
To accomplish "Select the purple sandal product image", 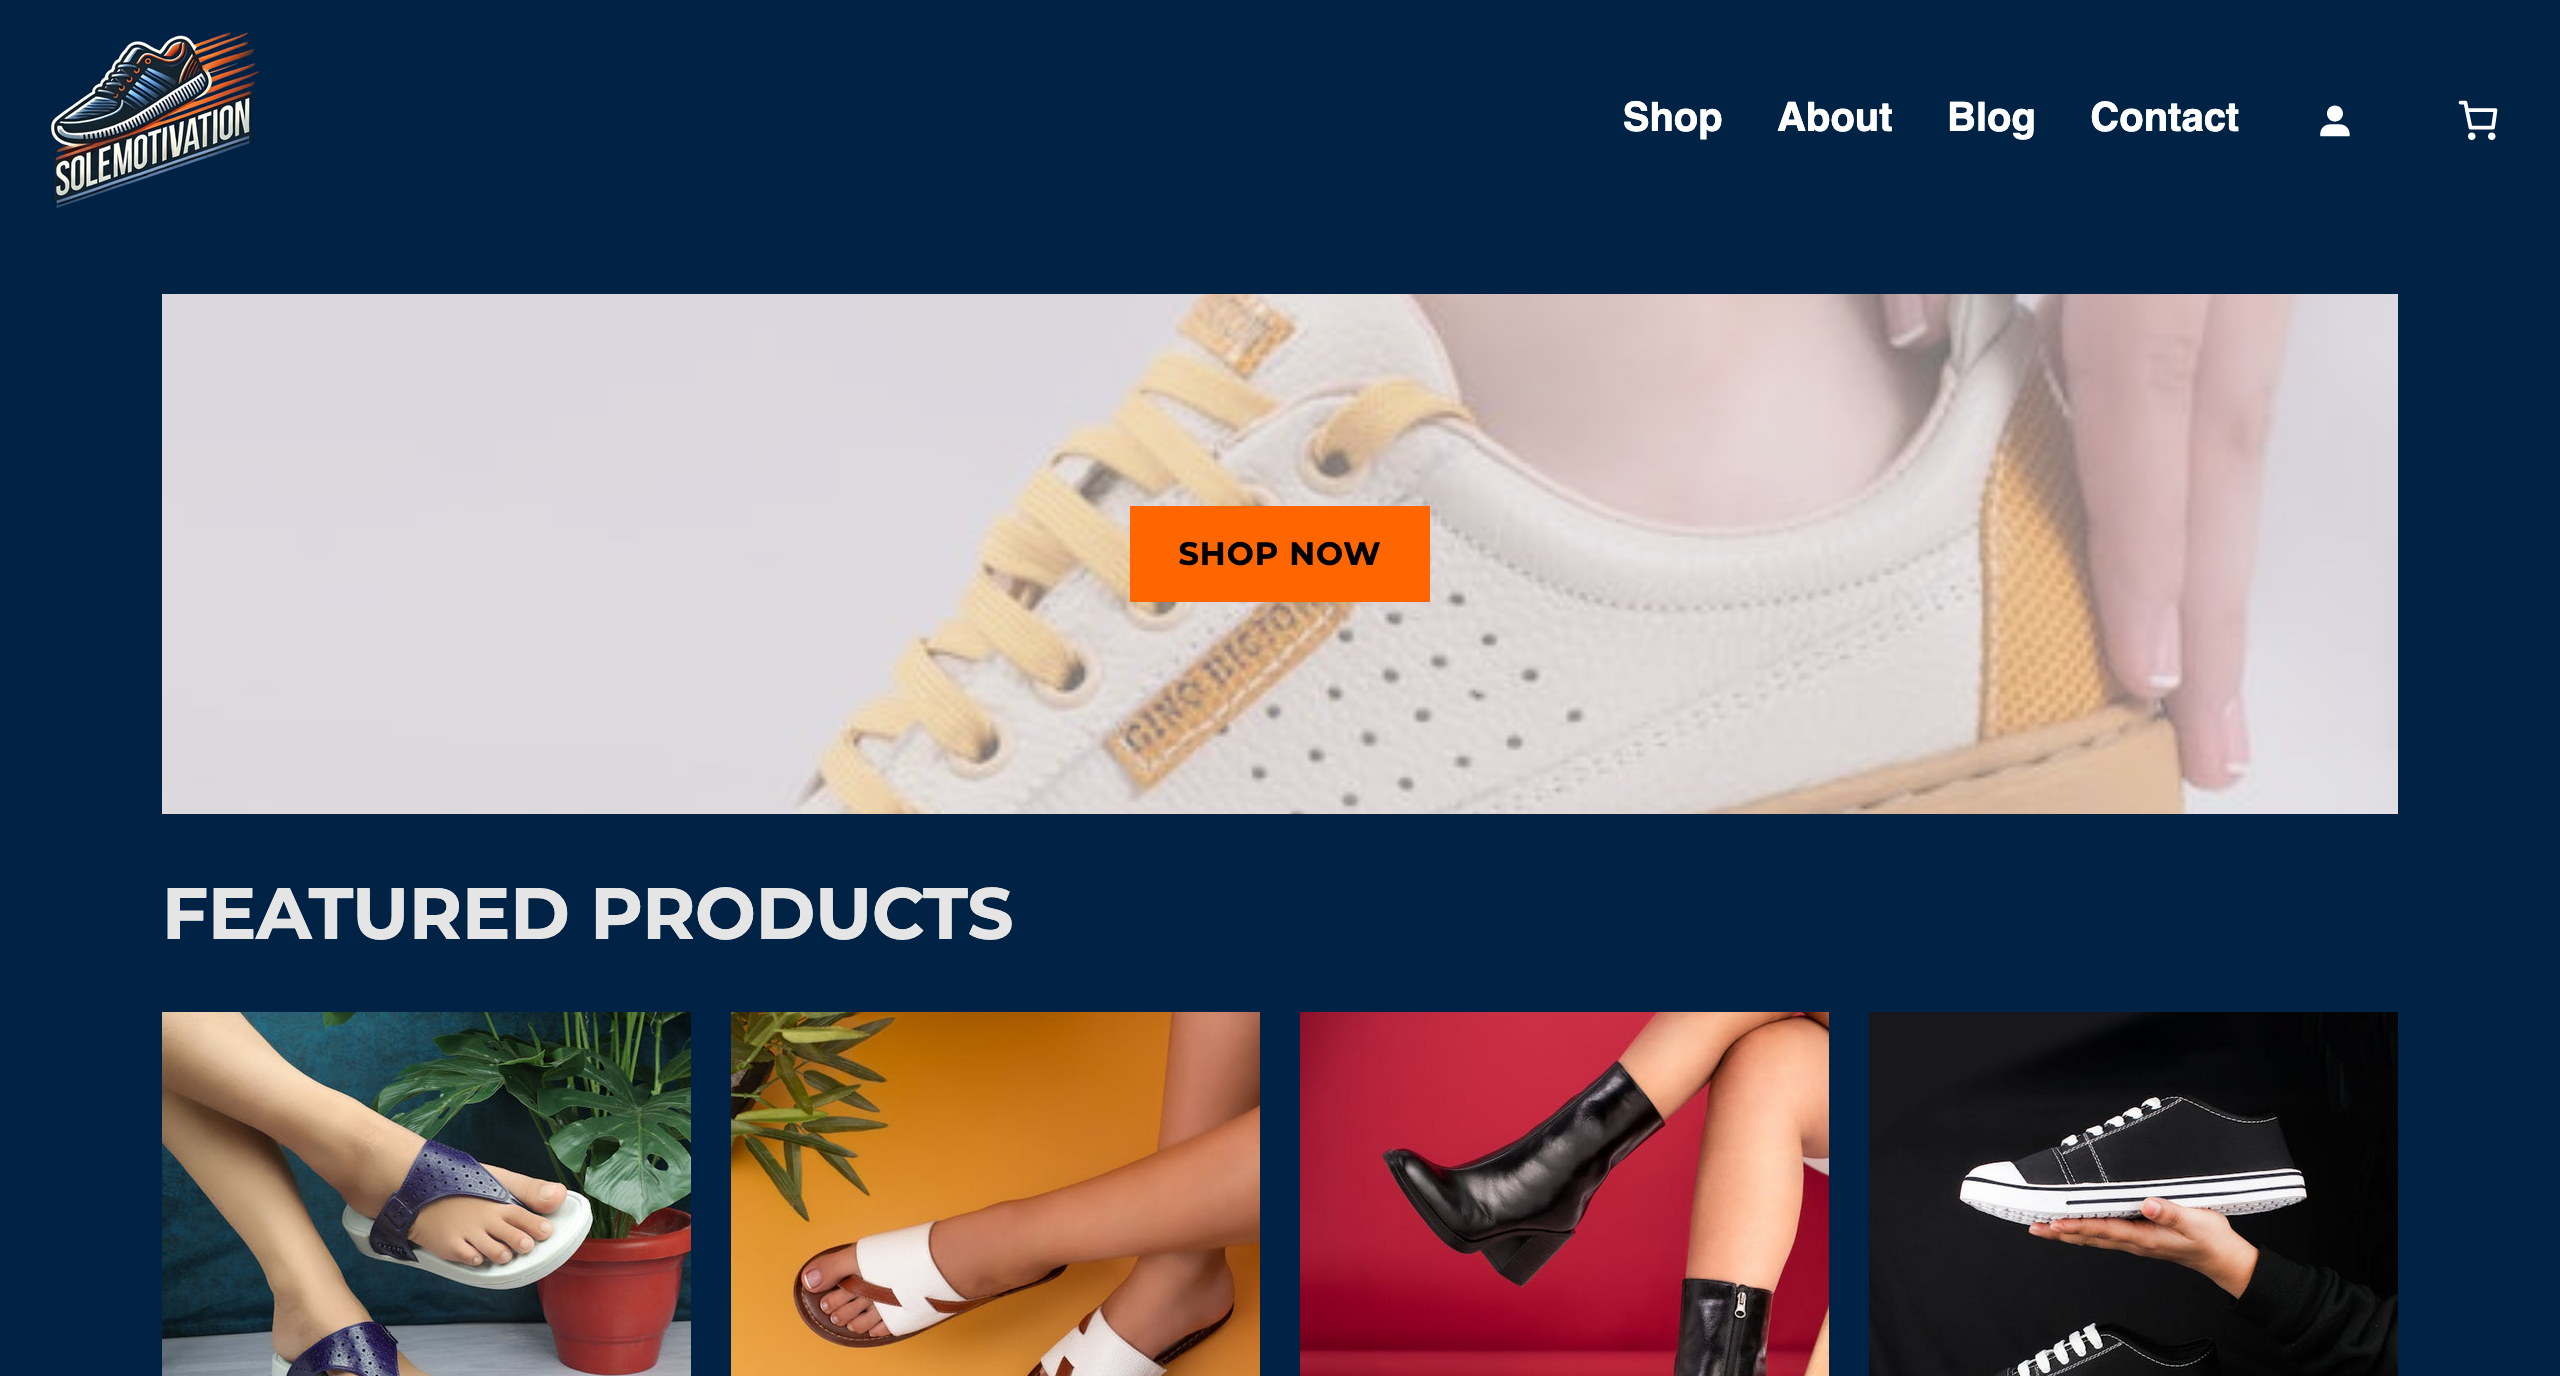I will coord(426,1194).
